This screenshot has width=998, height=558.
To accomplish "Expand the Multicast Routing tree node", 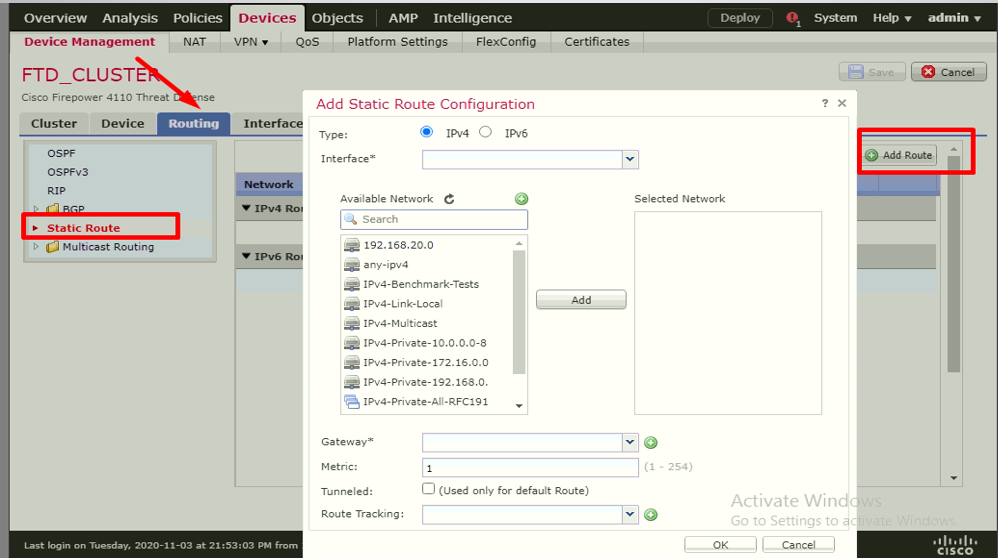I will point(36,247).
